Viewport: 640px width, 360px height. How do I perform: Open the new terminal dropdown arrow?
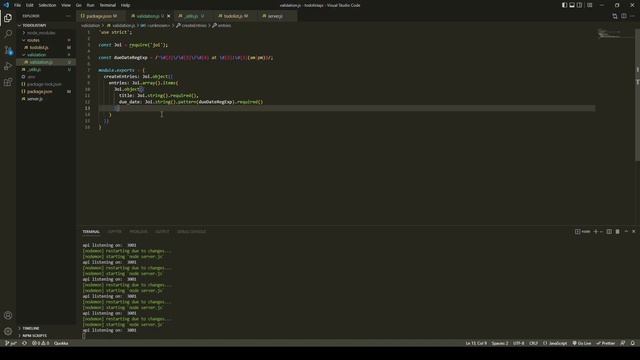click(x=601, y=231)
